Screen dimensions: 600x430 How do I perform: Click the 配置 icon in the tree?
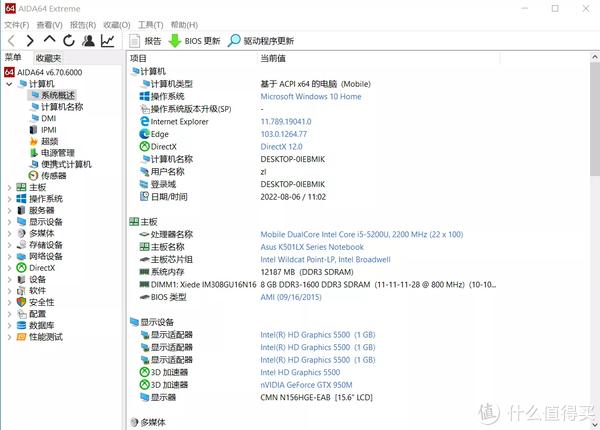21,314
